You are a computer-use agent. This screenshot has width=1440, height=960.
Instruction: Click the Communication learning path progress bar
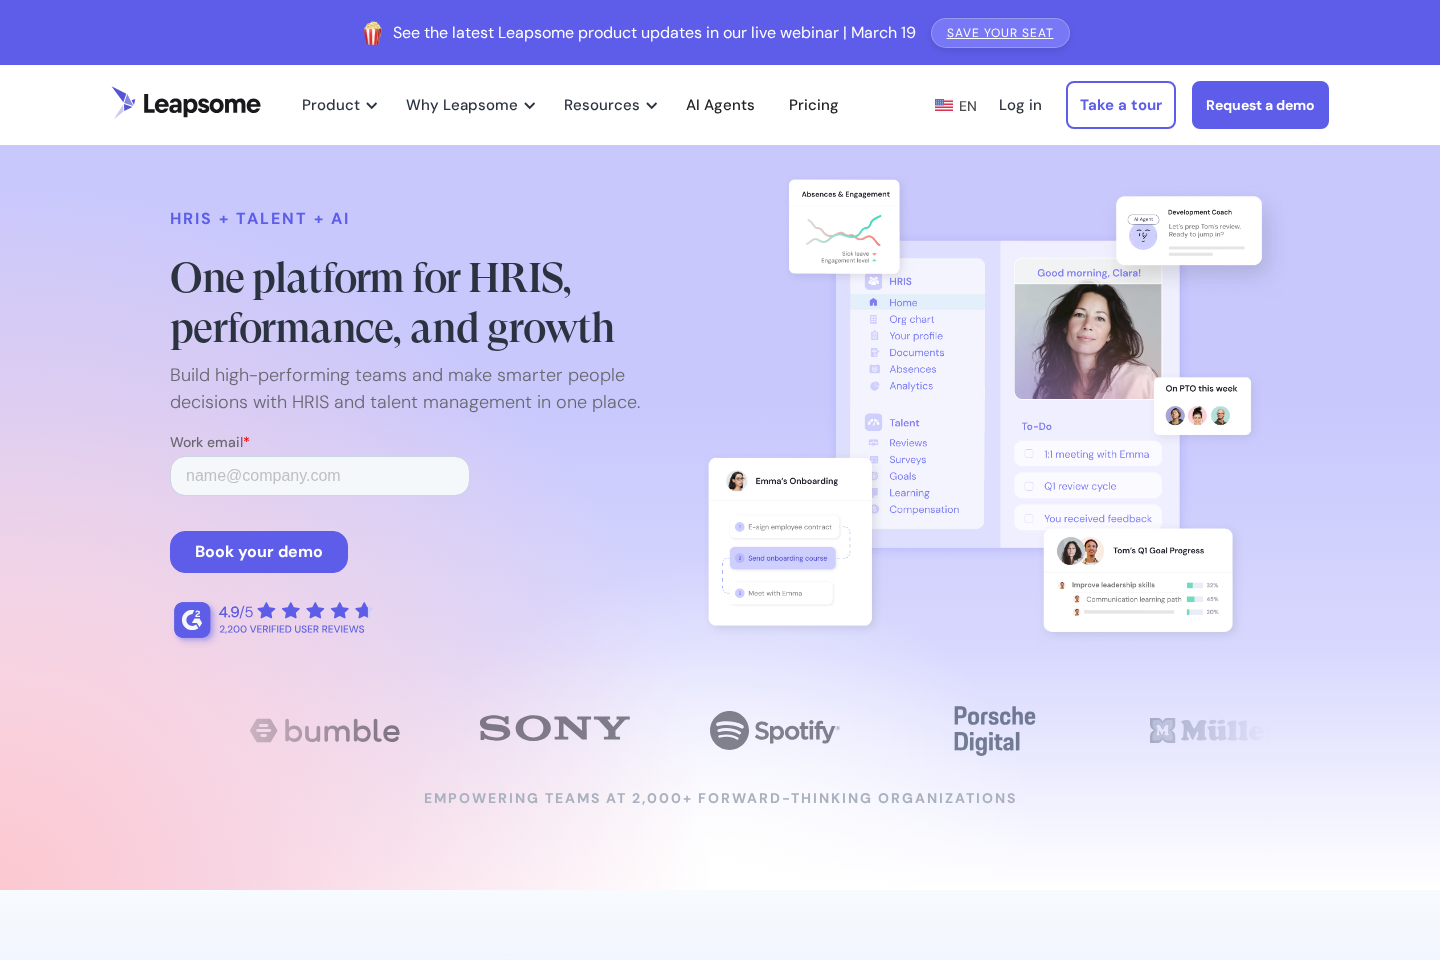1194,599
